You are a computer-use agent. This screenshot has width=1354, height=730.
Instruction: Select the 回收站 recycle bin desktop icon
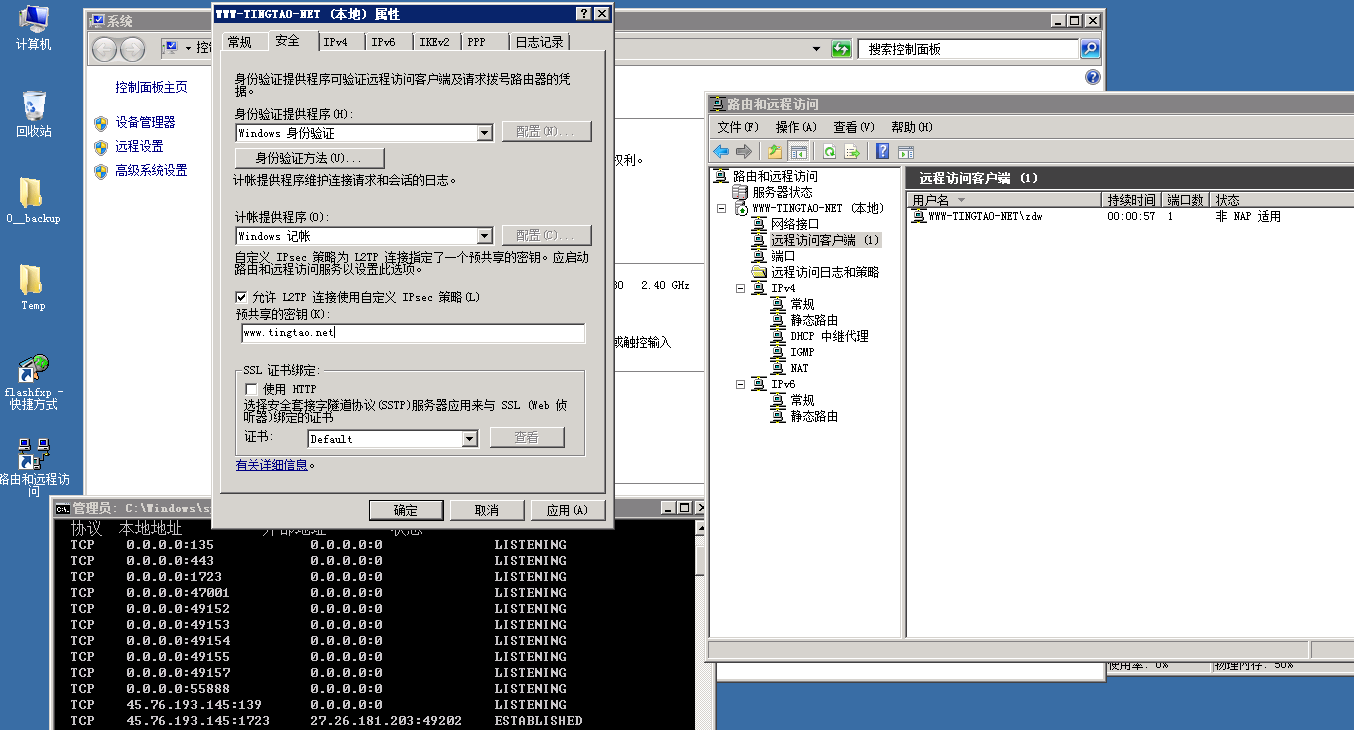click(33, 113)
